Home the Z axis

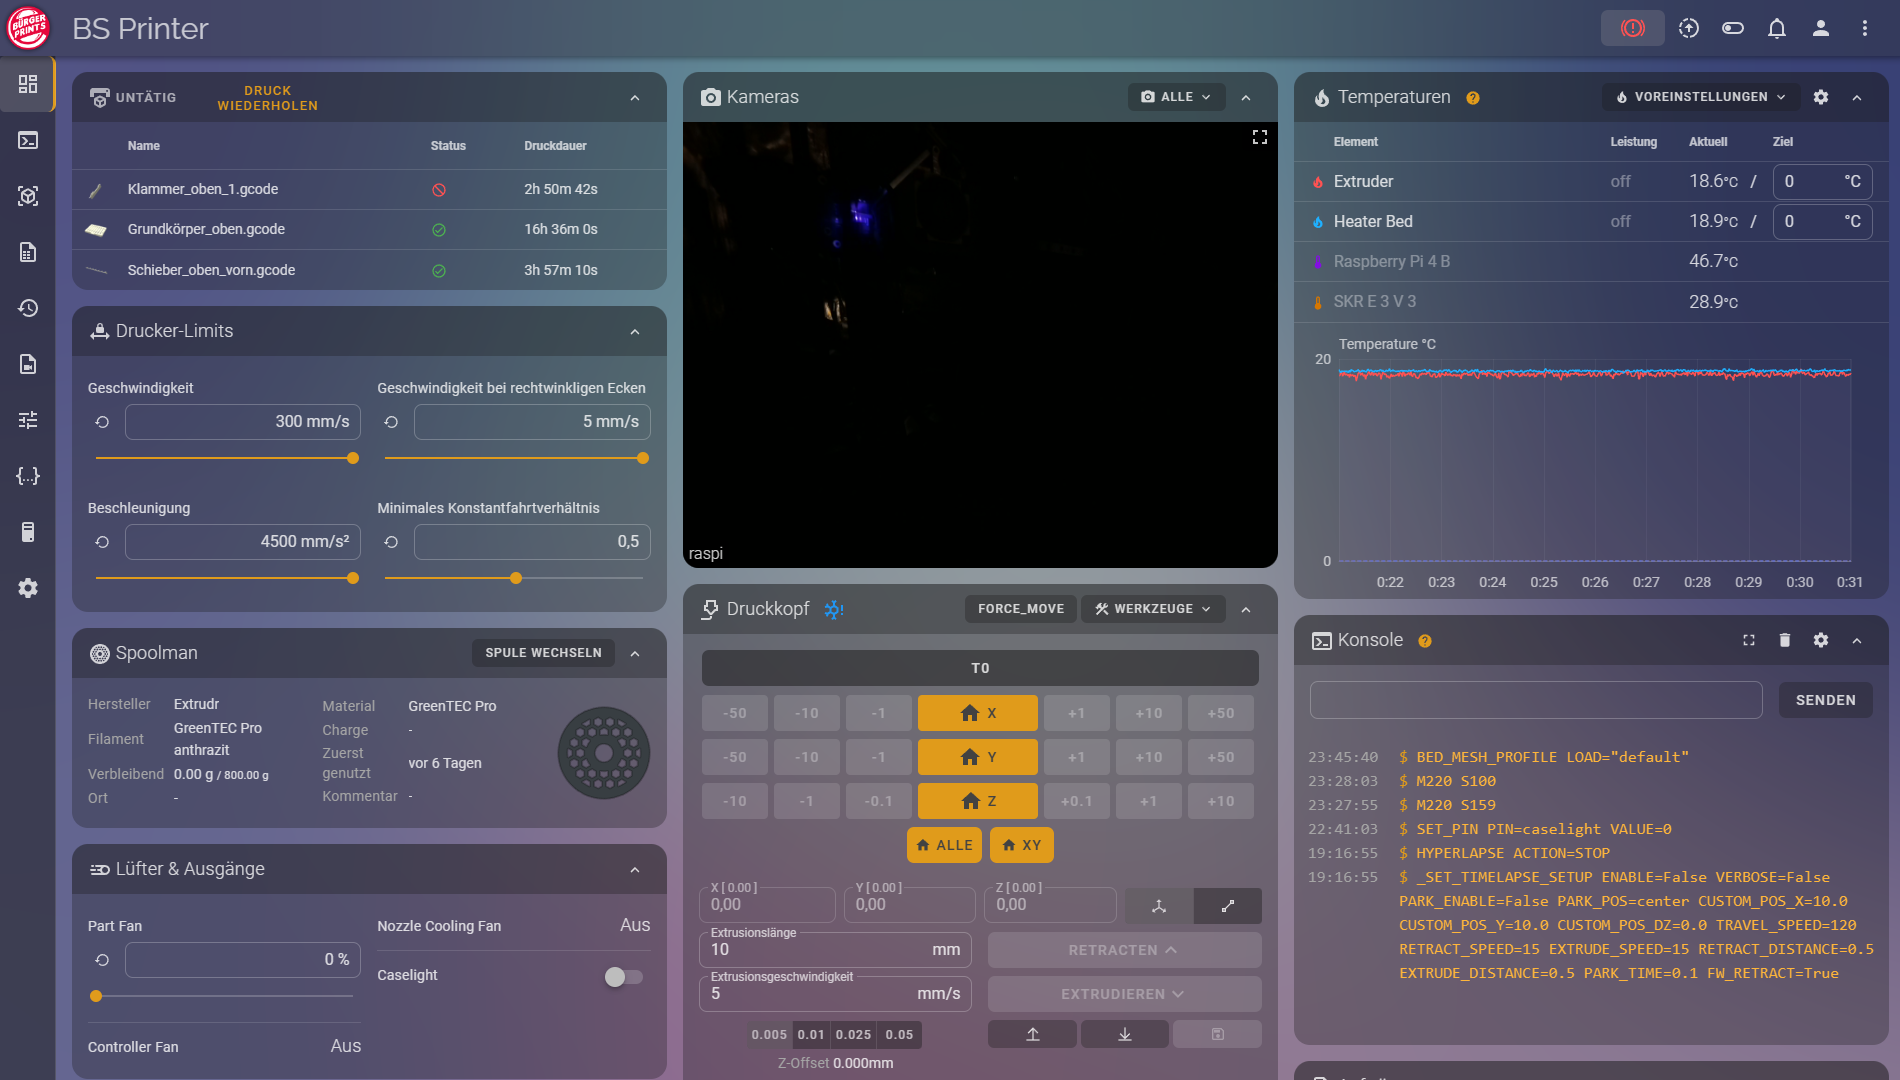[x=977, y=800]
